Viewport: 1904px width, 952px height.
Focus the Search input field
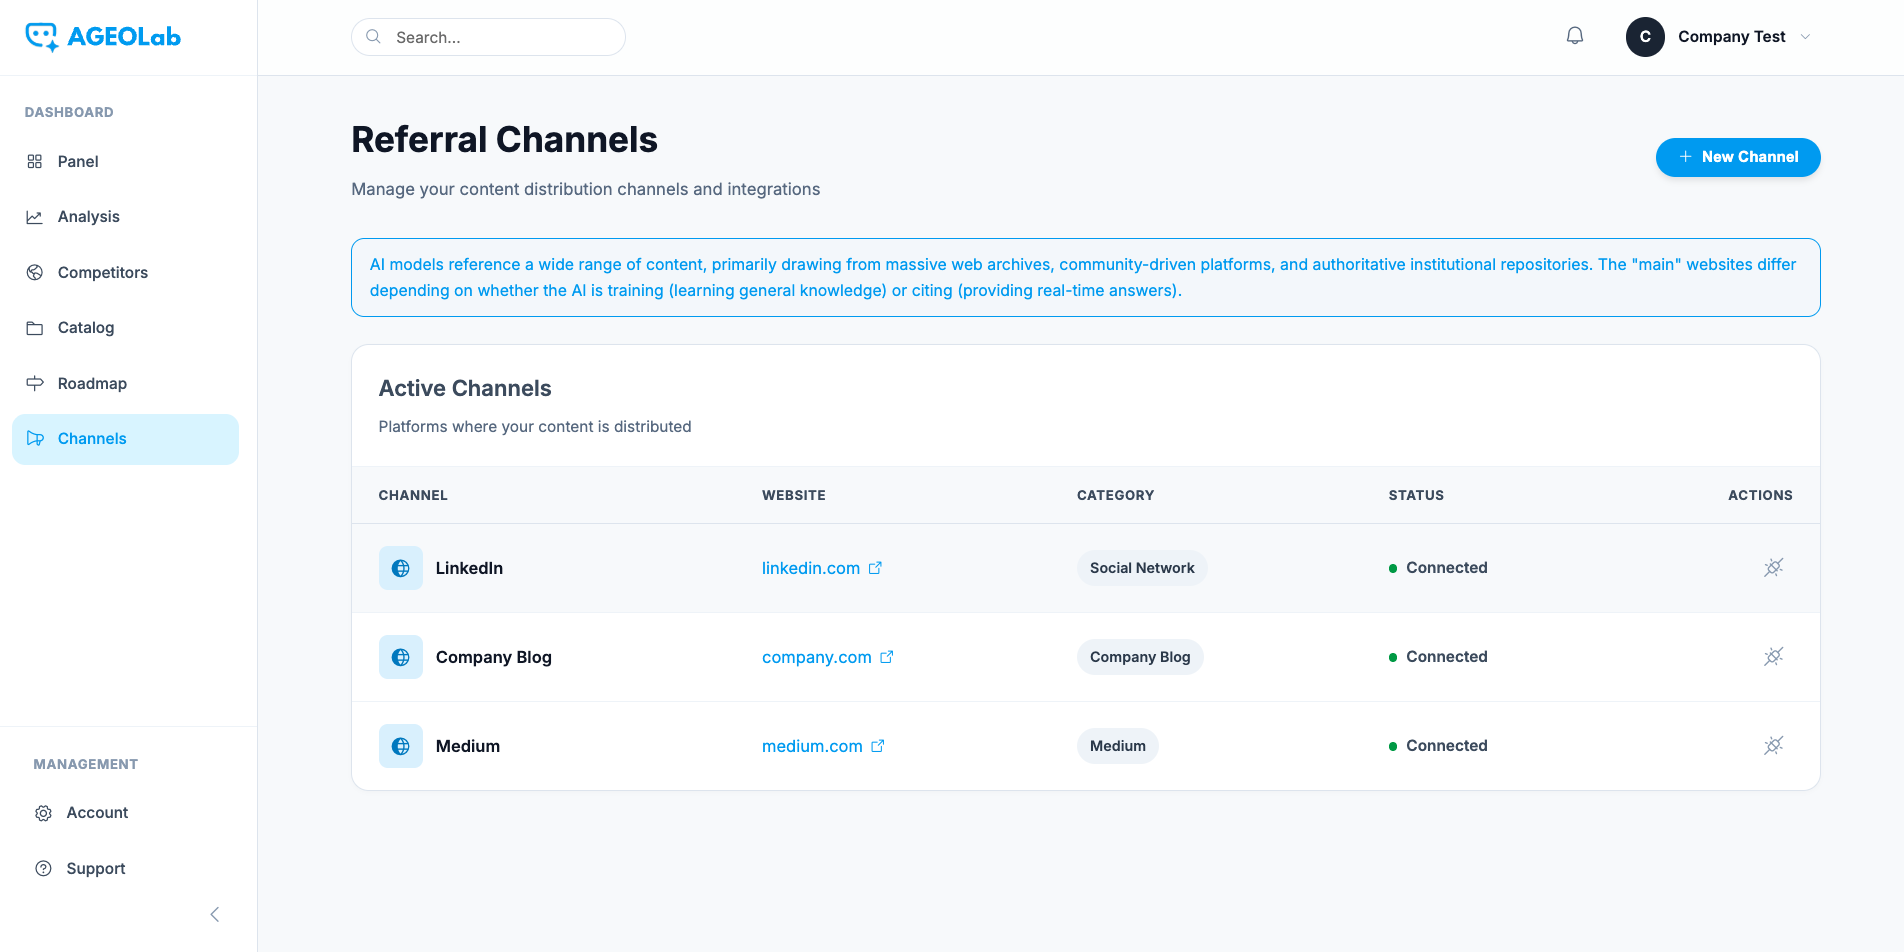(500, 37)
